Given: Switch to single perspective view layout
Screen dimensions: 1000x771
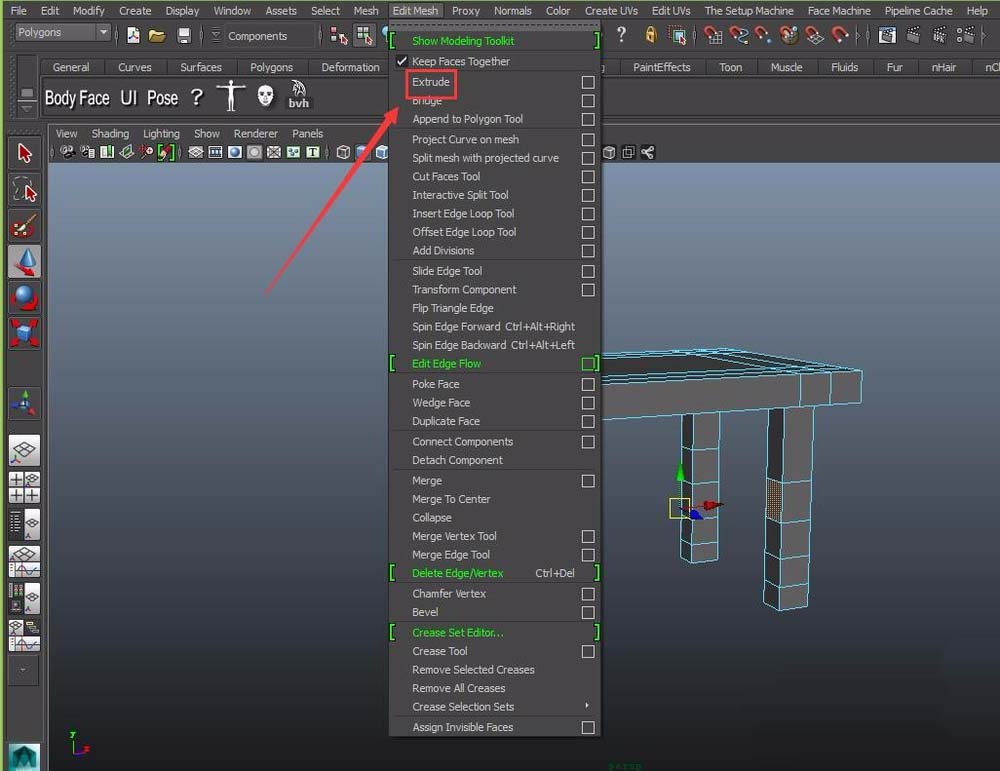Looking at the screenshot, I should tap(24, 451).
